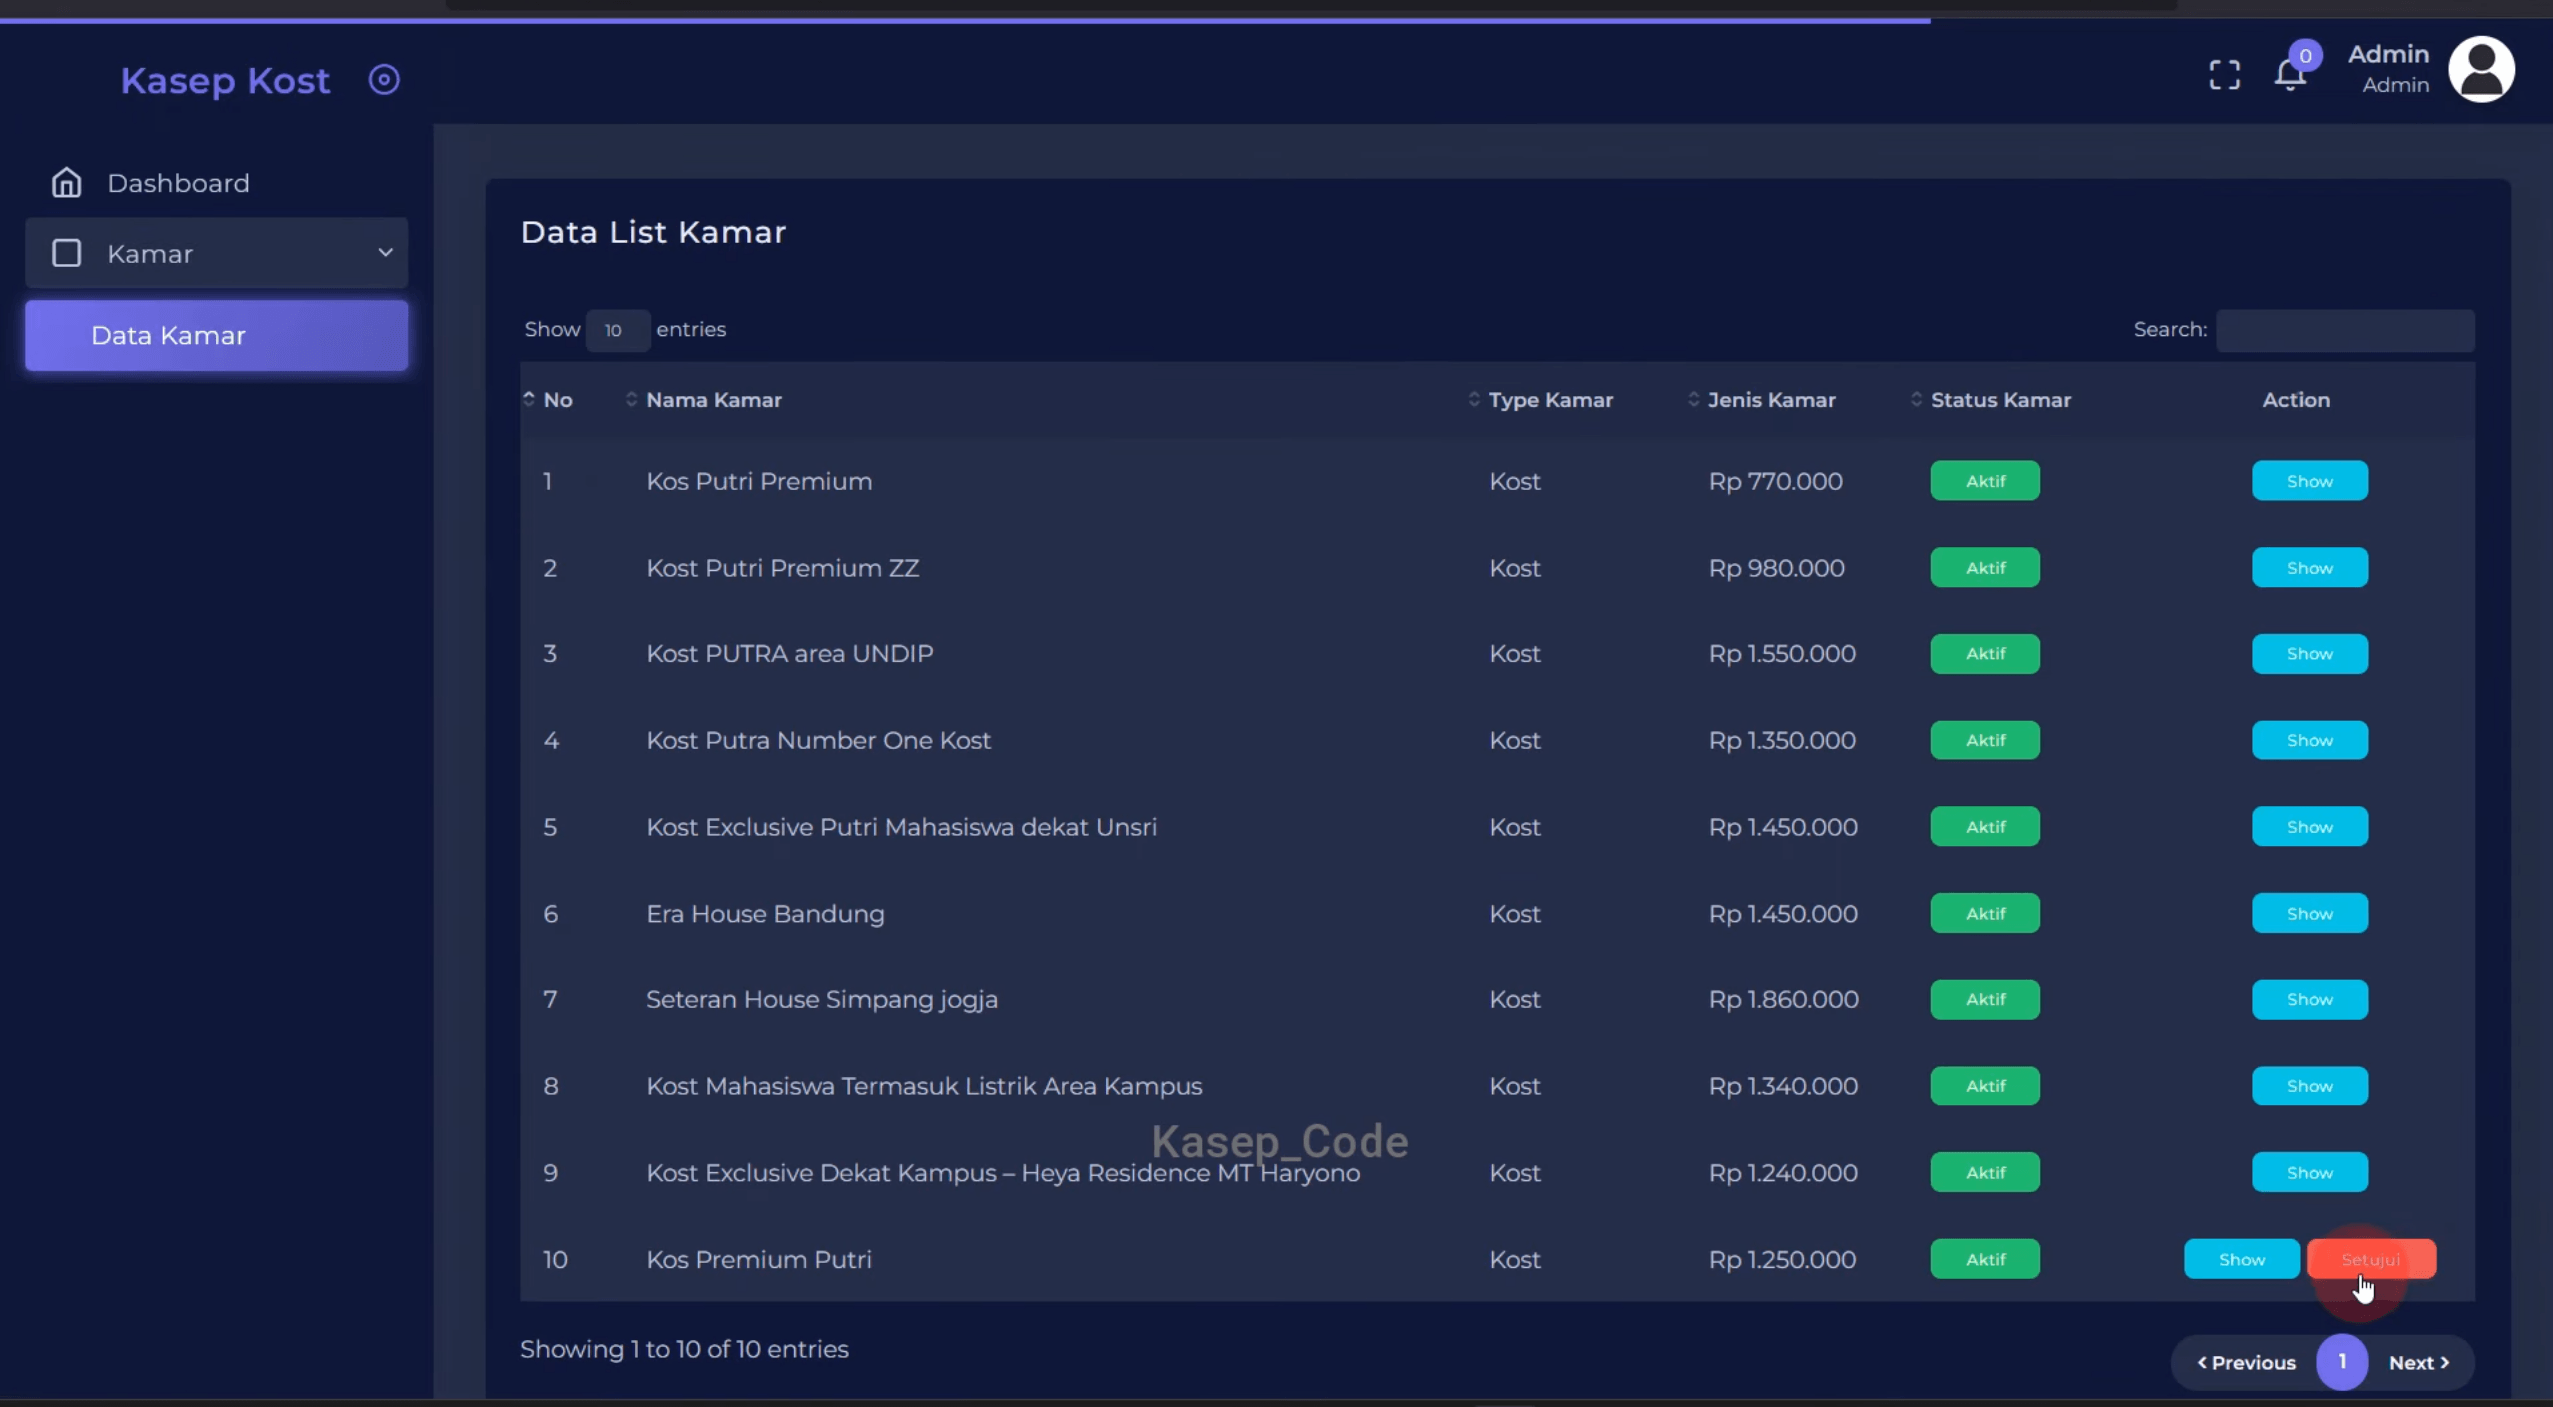
Task: Show Seteran House Simpang jogja
Action: [2309, 999]
